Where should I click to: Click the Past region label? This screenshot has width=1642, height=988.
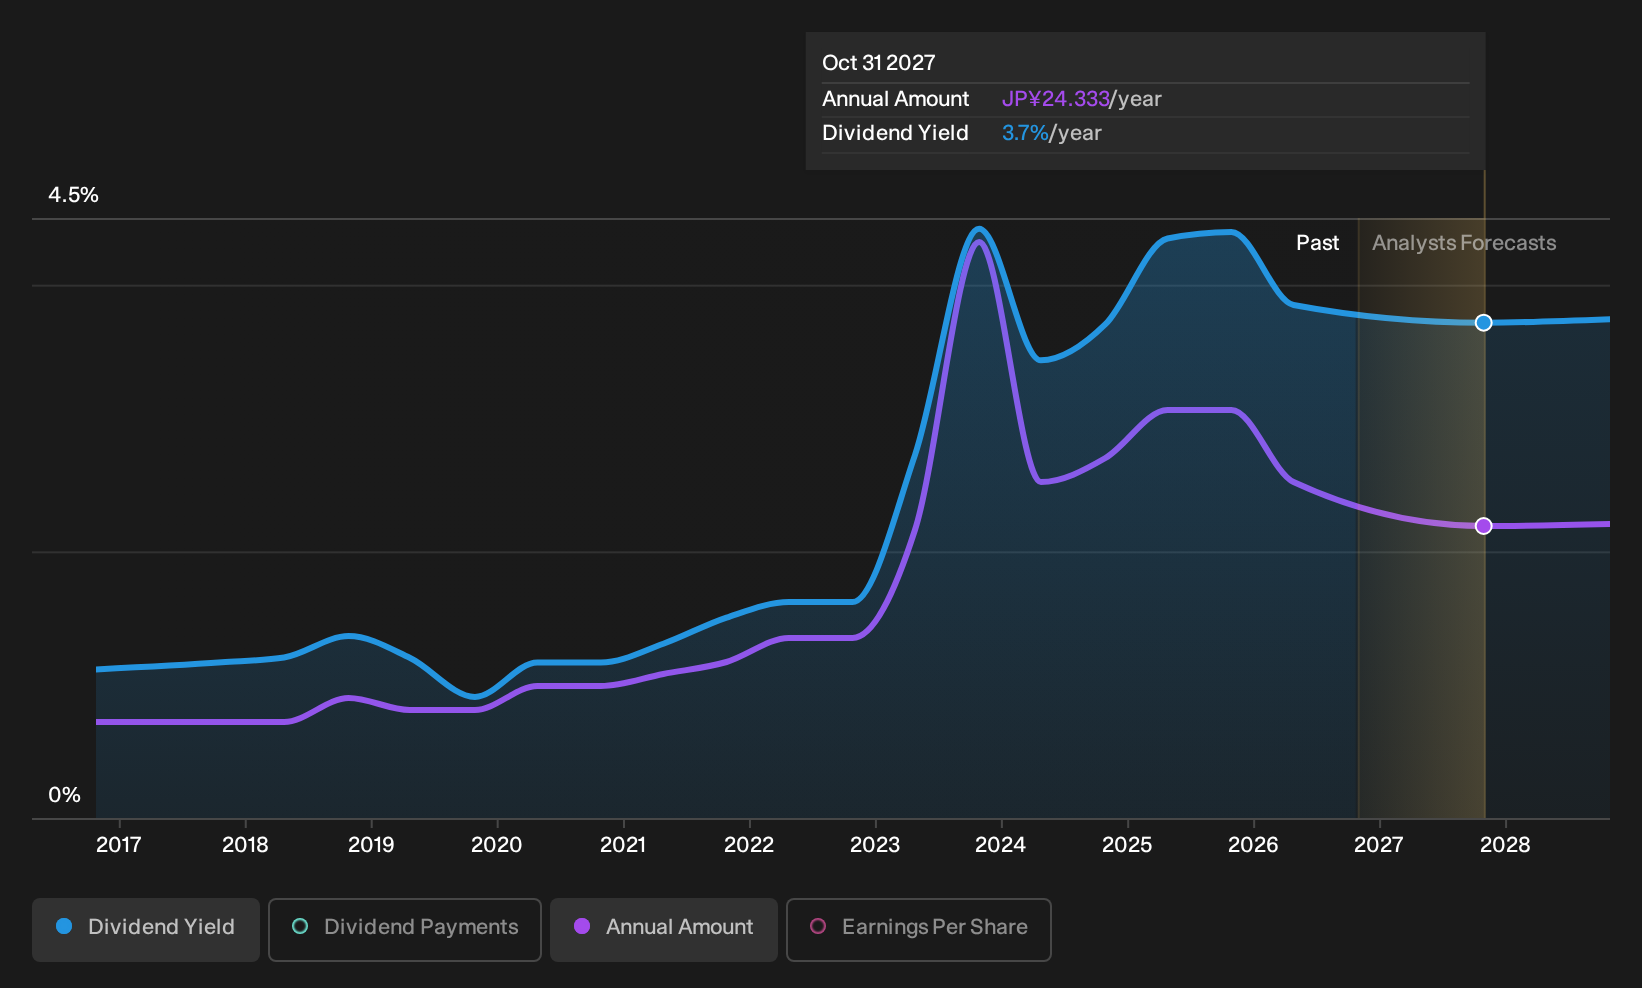(x=1318, y=243)
